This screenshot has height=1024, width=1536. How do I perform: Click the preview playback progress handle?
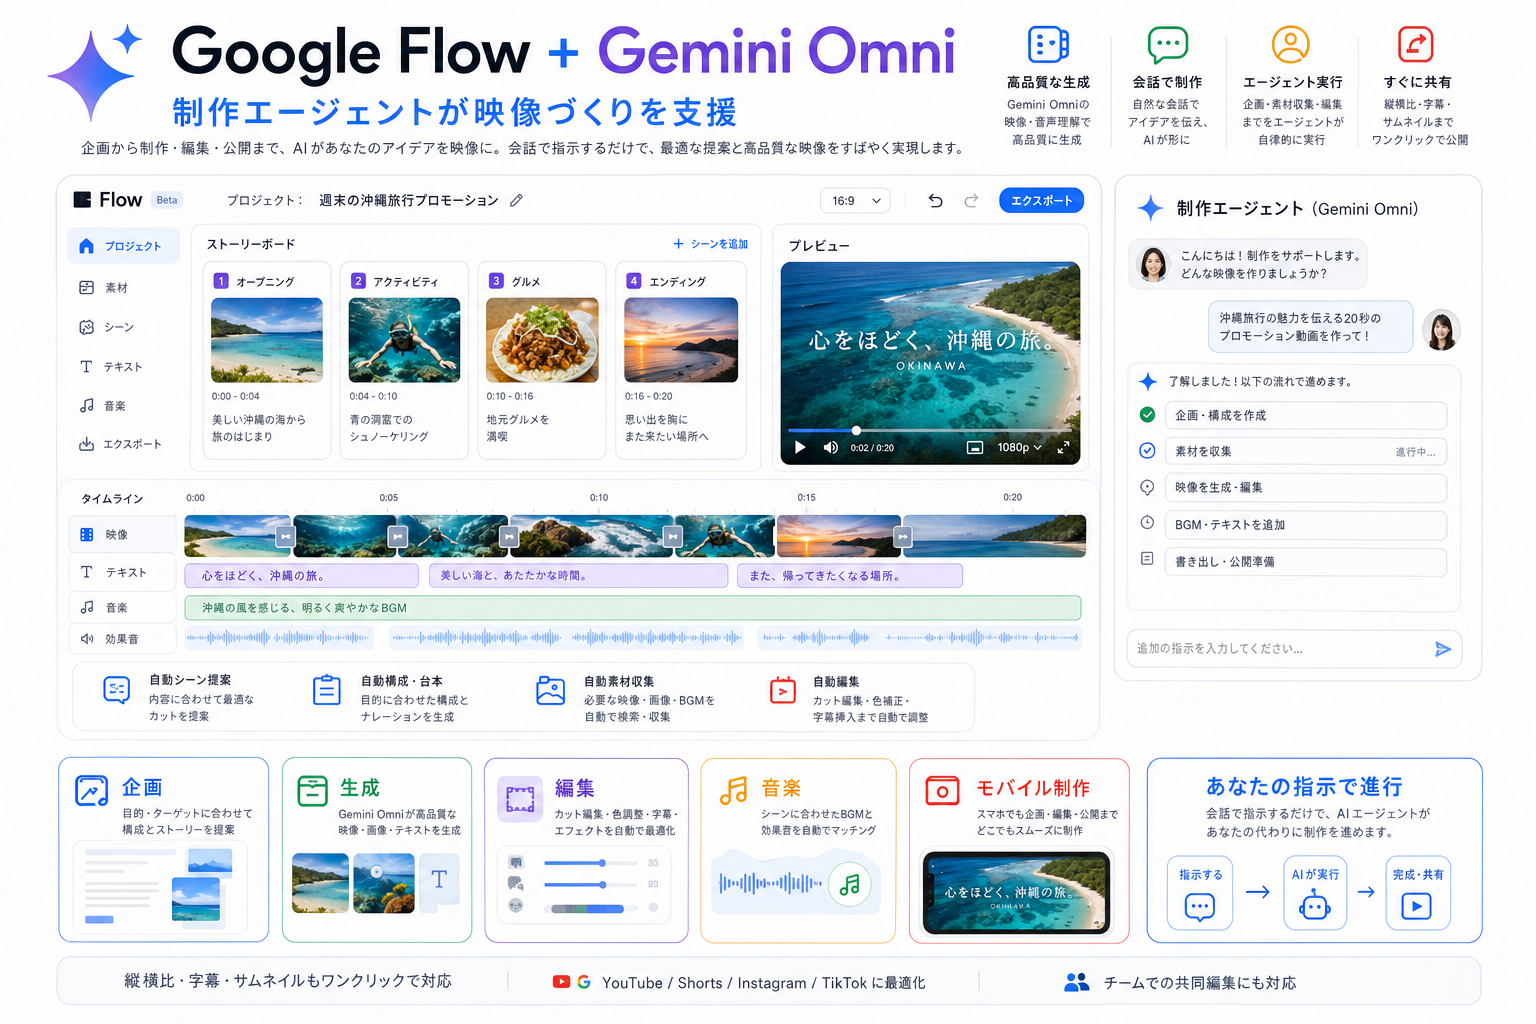(856, 430)
